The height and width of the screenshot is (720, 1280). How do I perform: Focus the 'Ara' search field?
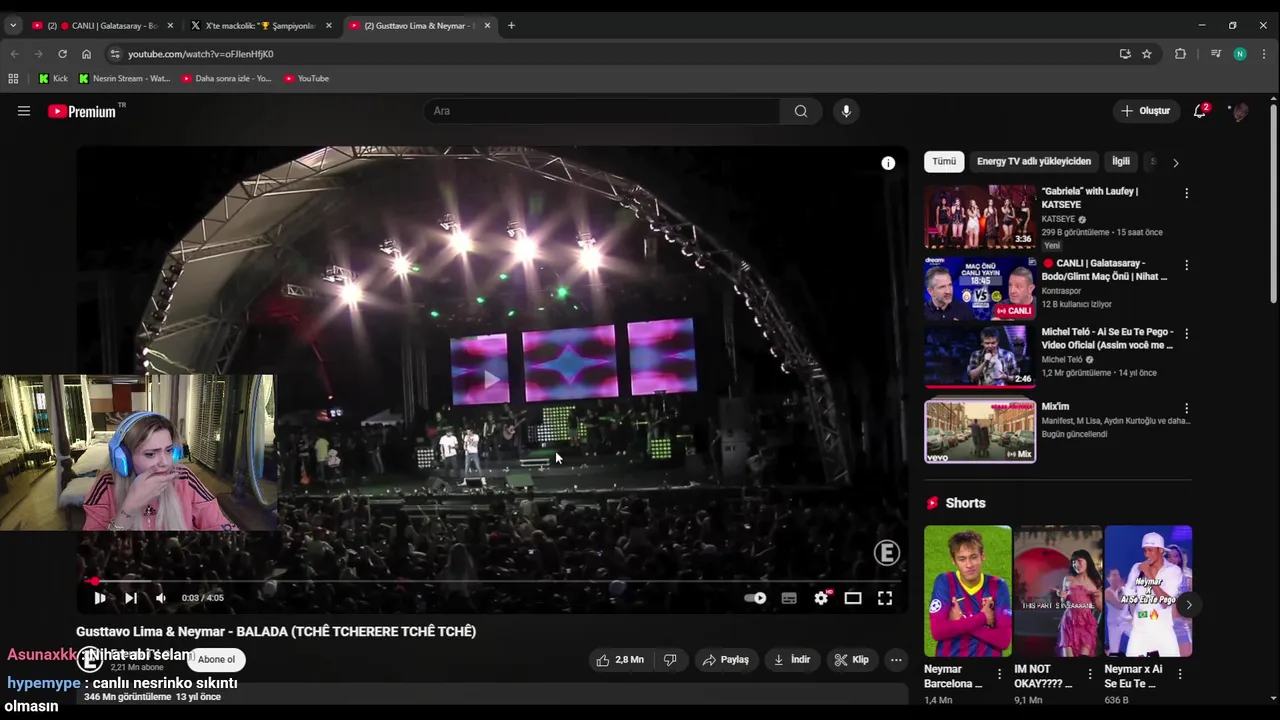(601, 111)
